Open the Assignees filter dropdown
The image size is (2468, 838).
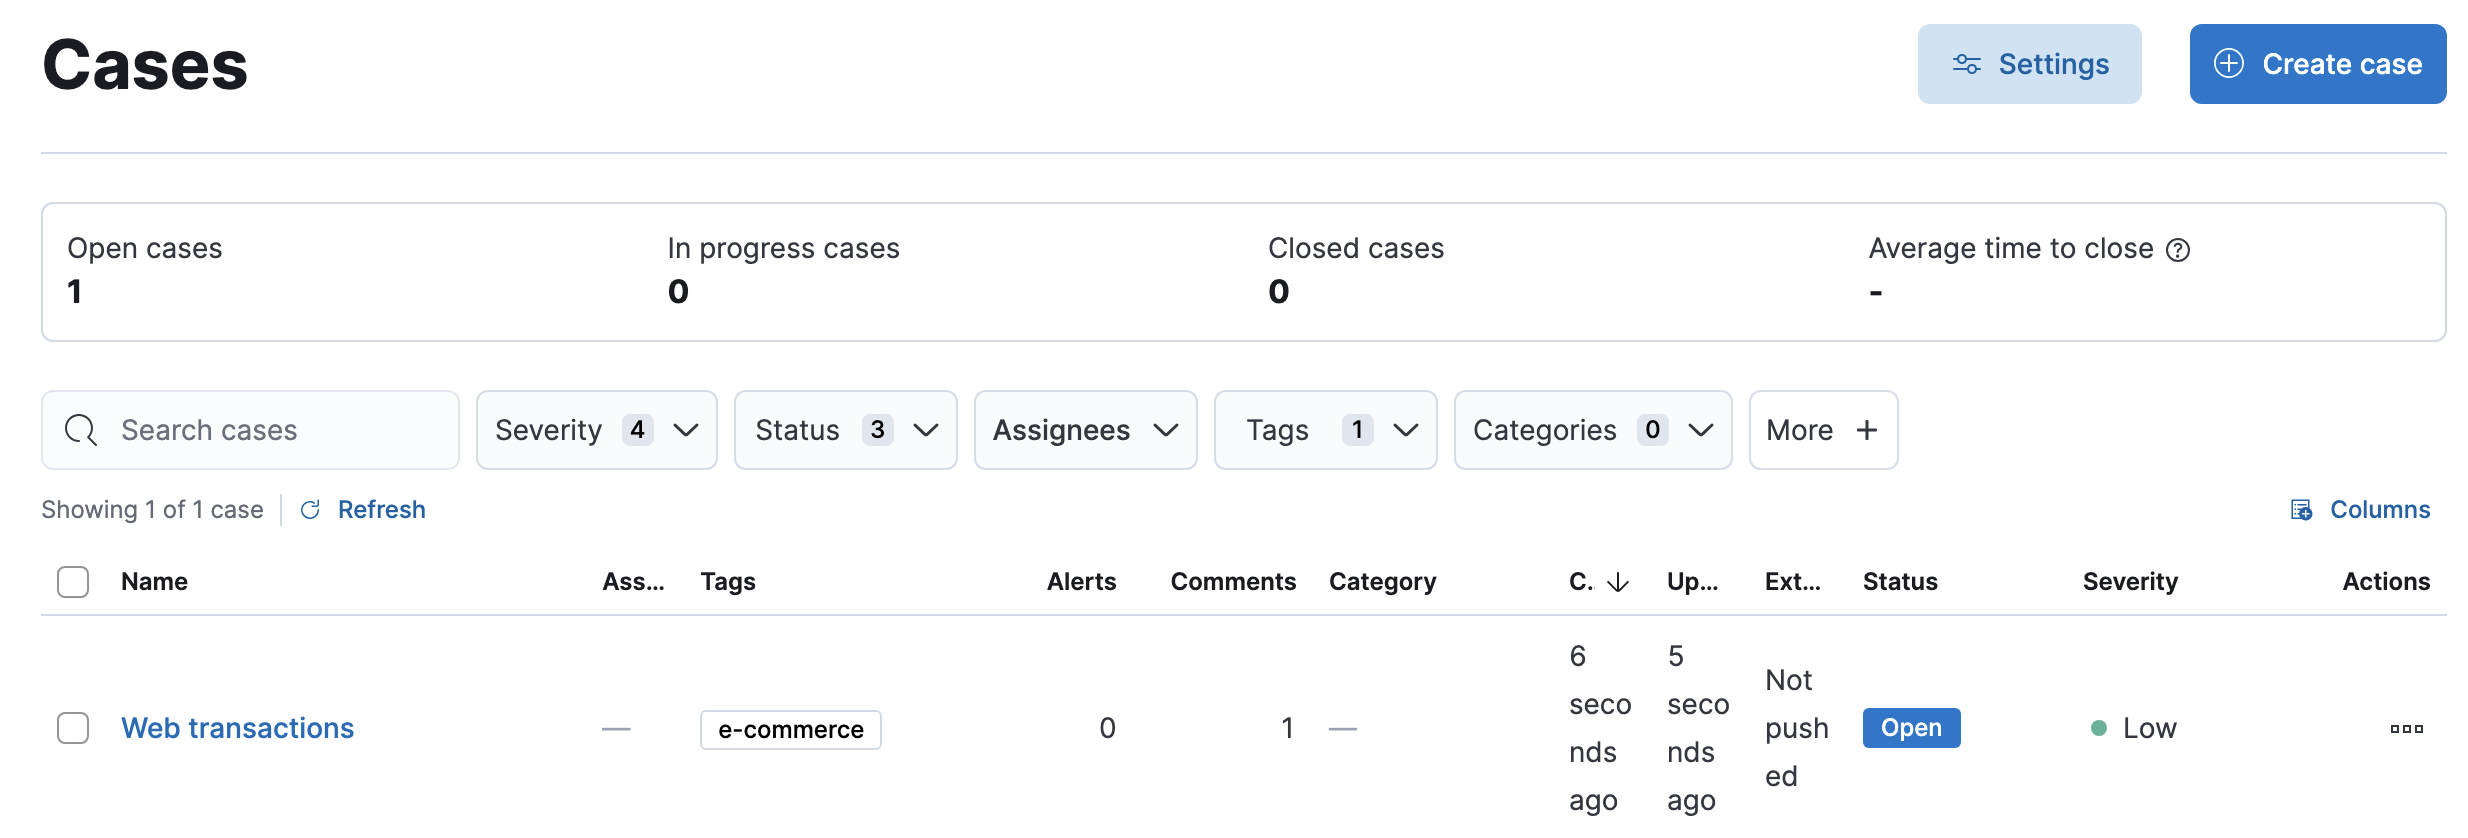[x=1085, y=430]
